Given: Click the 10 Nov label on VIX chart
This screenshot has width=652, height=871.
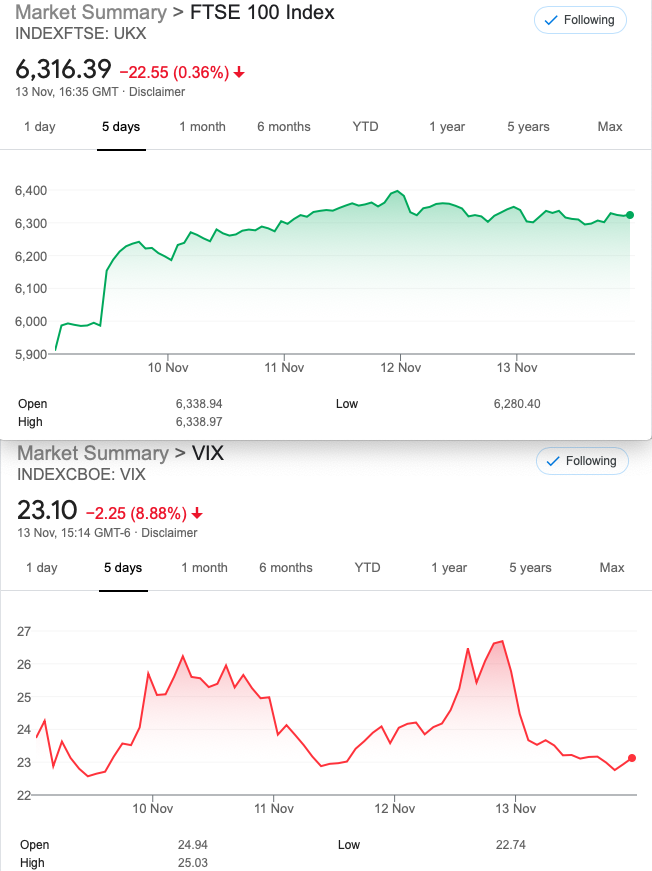Looking at the screenshot, I should coord(153,809).
